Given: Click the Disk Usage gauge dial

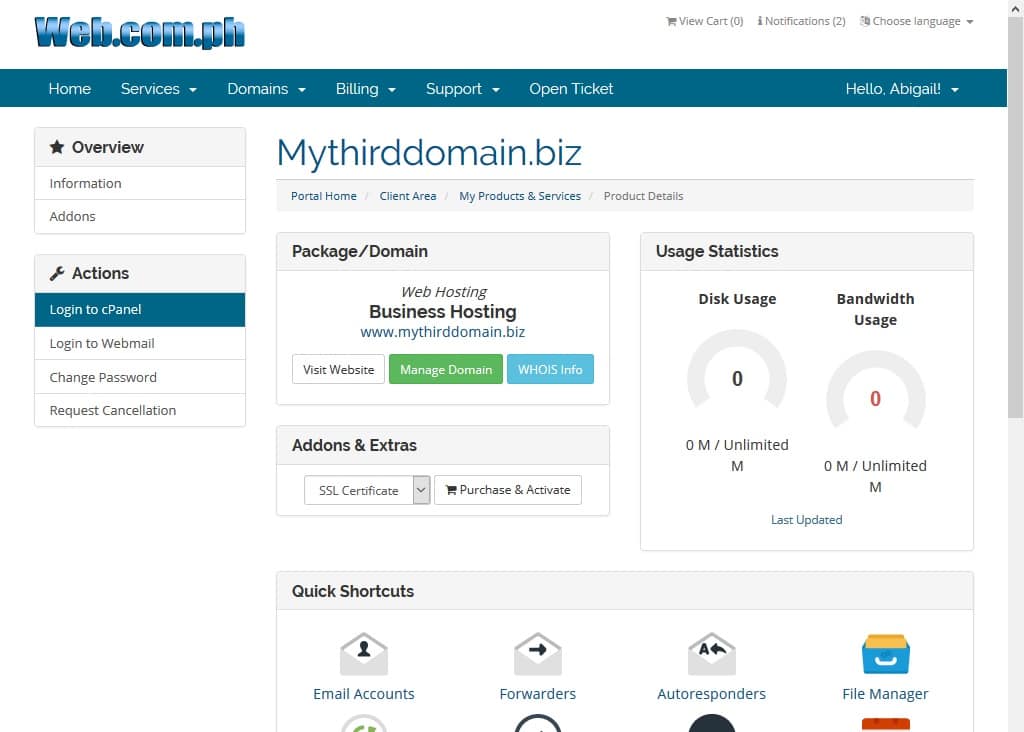Looking at the screenshot, I should pyautogui.click(x=737, y=371).
